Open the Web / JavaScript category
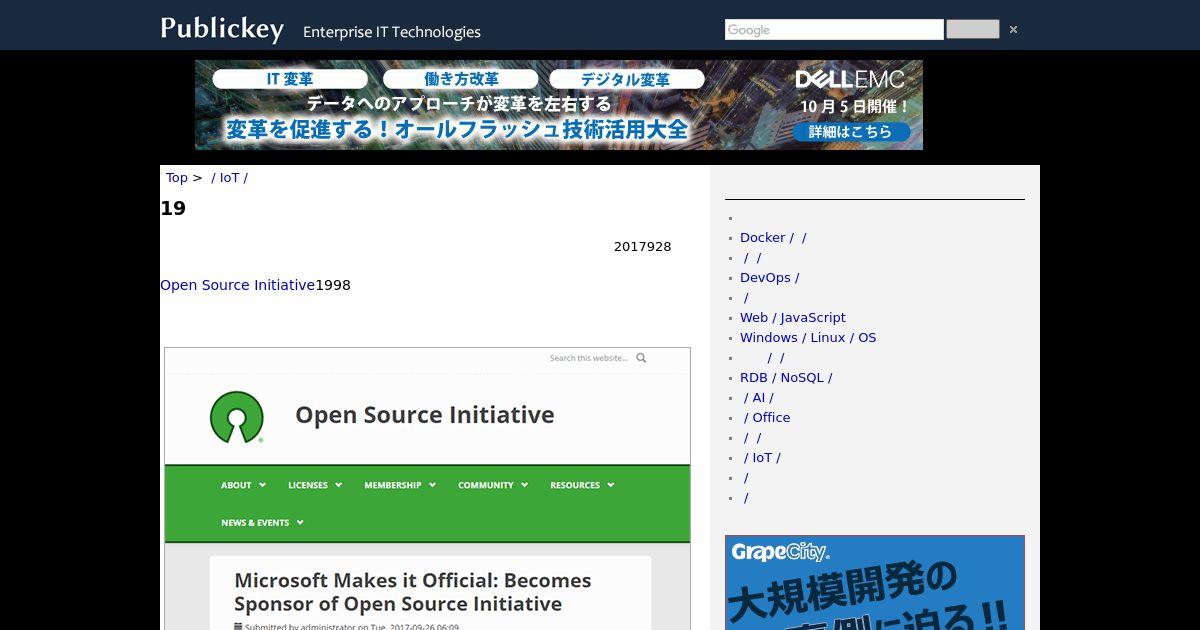Screen dimensions: 1200x630 tap(792, 317)
